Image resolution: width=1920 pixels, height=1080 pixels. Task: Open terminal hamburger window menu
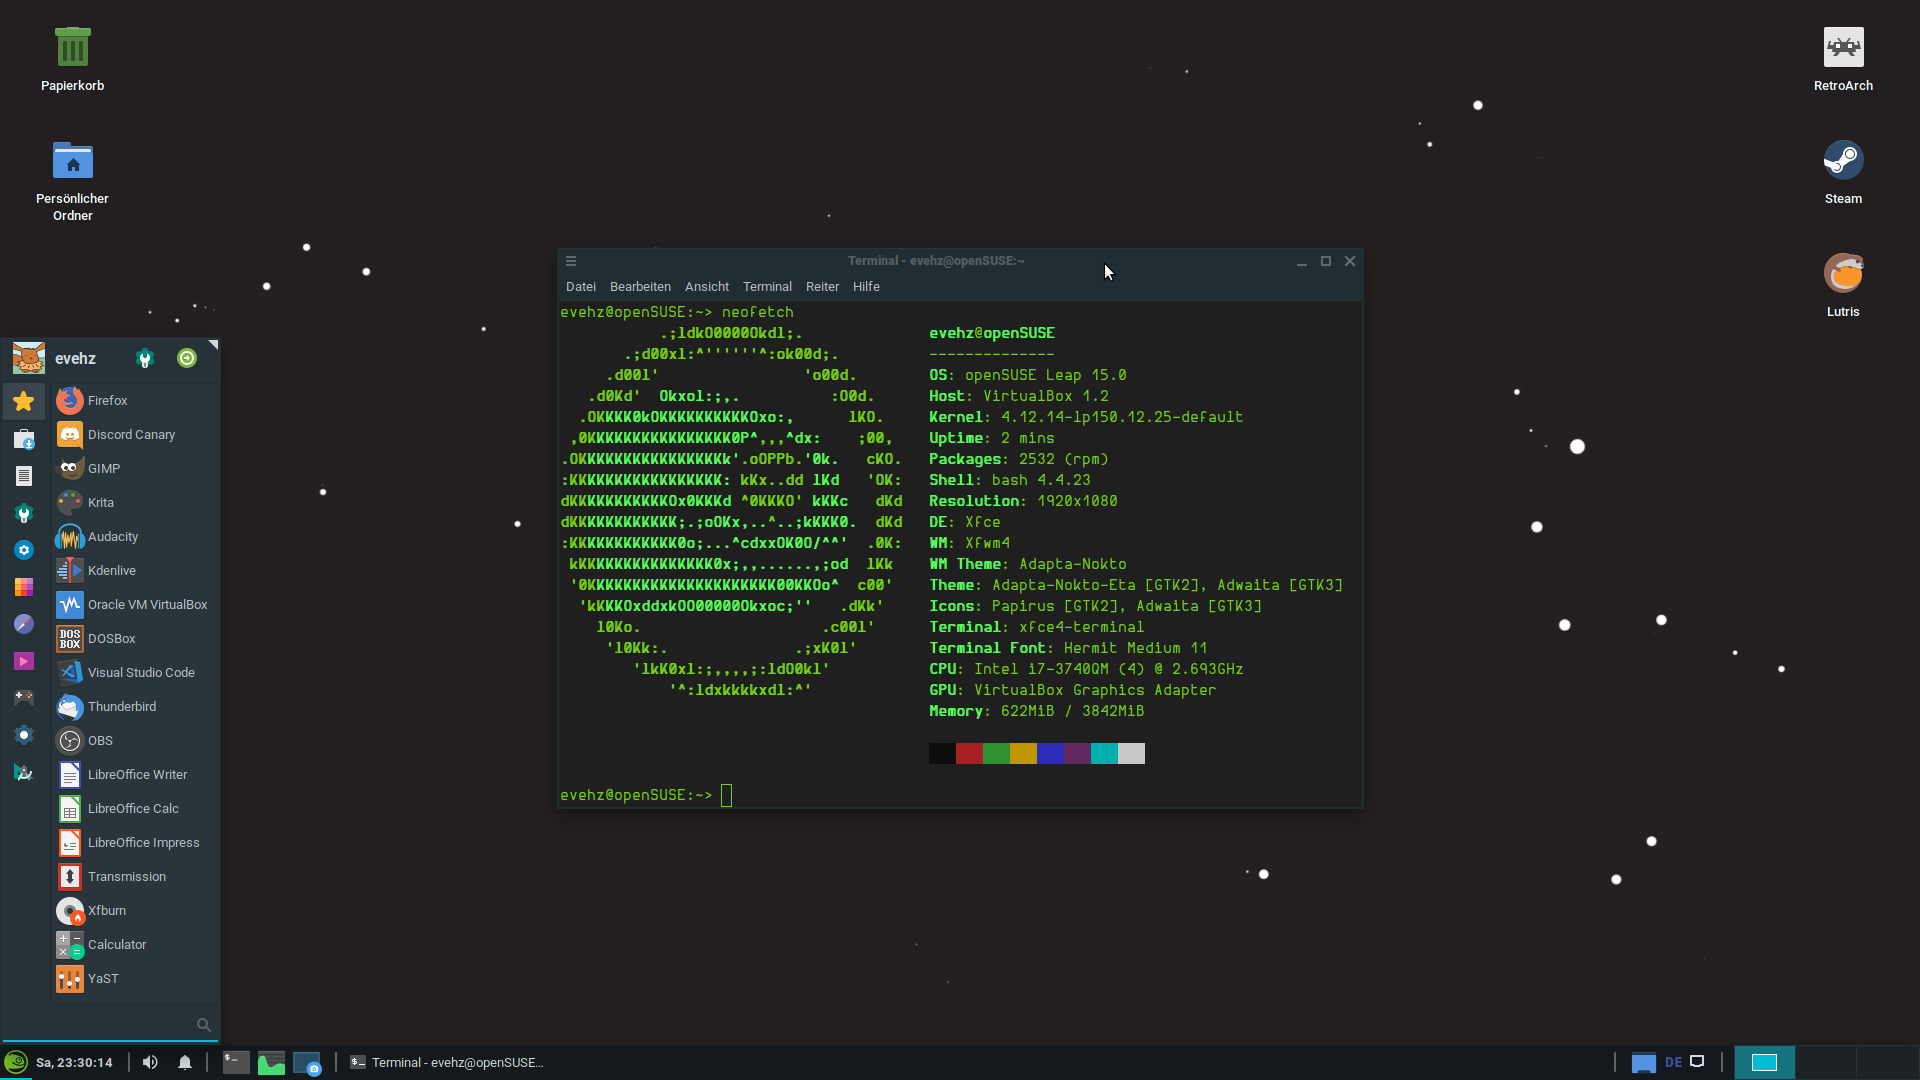[571, 261]
